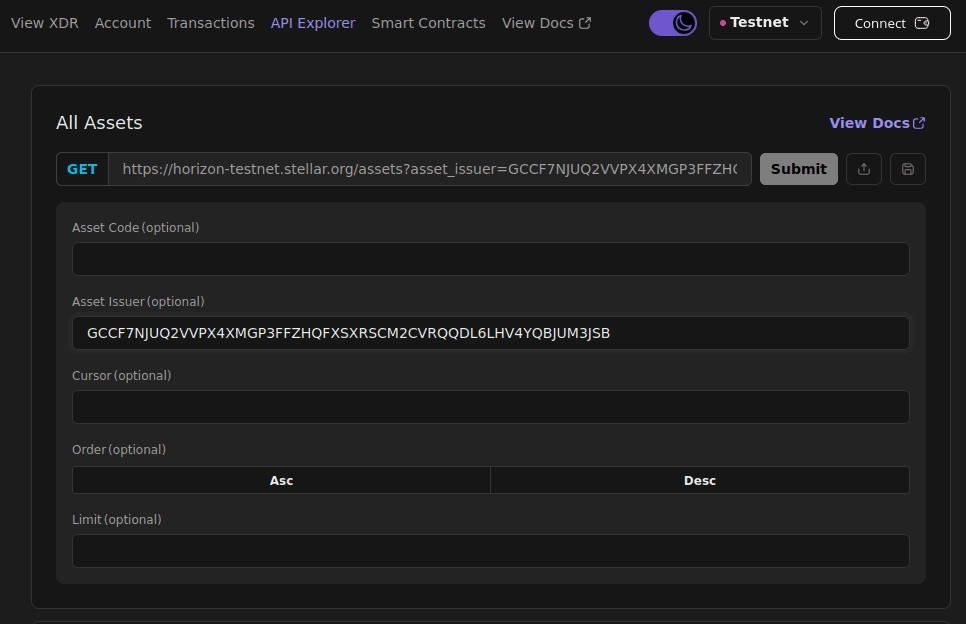Screen dimensions: 966x624
Task: Select Desc order option
Action: click(x=700, y=480)
